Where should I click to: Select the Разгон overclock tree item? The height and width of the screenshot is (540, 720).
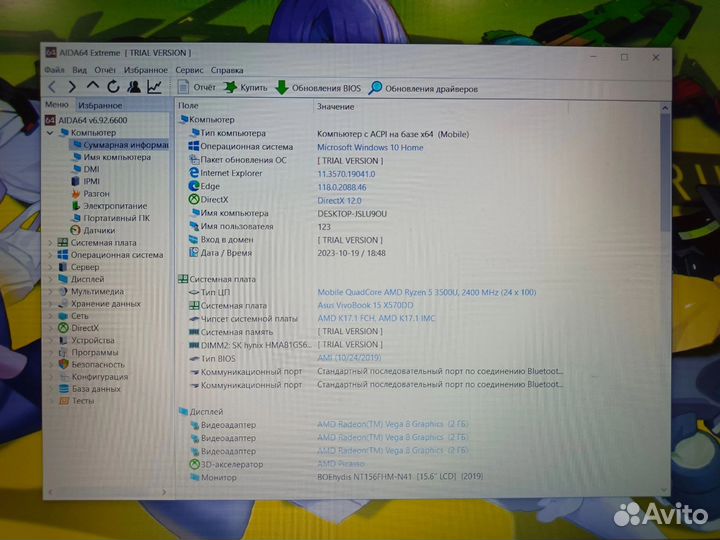(x=90, y=194)
